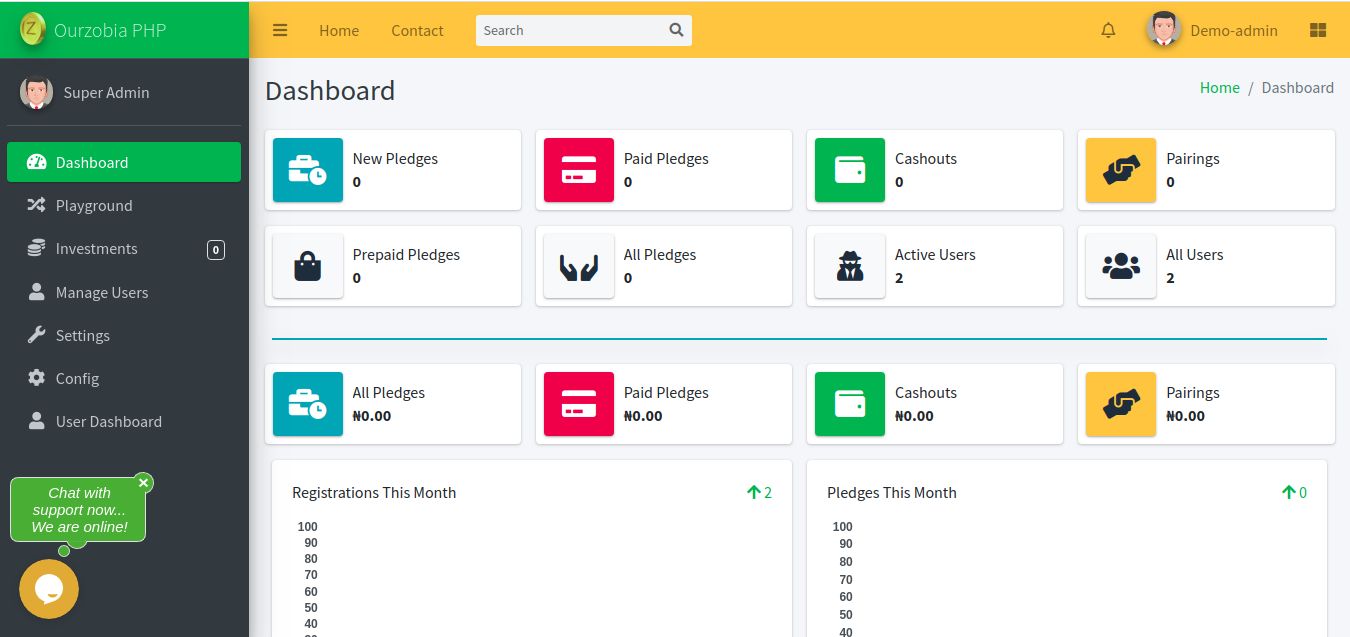Select the Cashouts wallet icon

[x=849, y=170]
